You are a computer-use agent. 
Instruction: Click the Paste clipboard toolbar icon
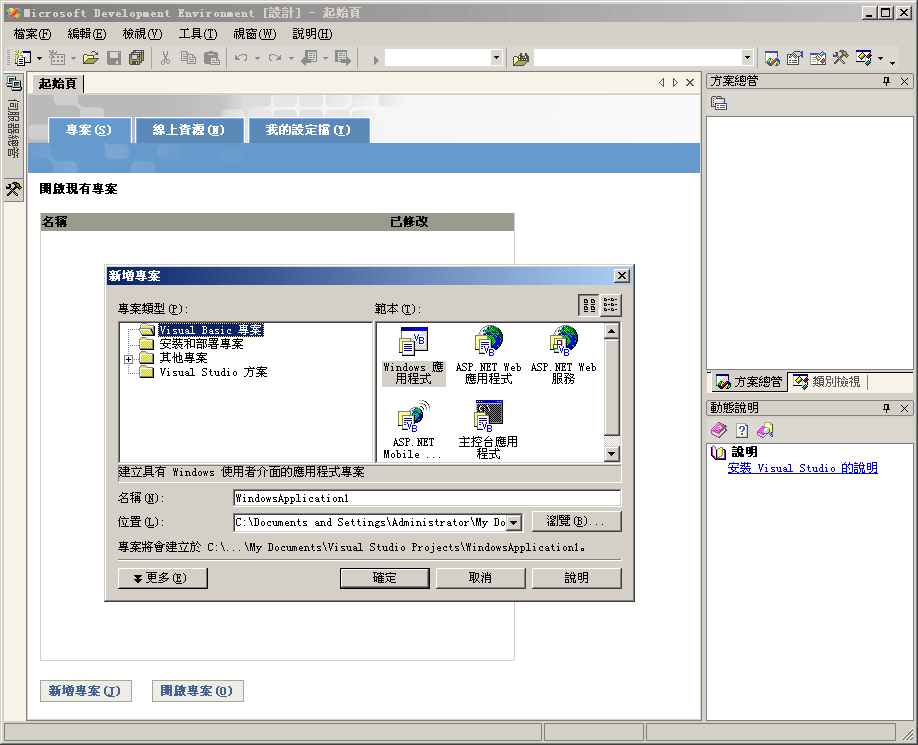pos(211,58)
